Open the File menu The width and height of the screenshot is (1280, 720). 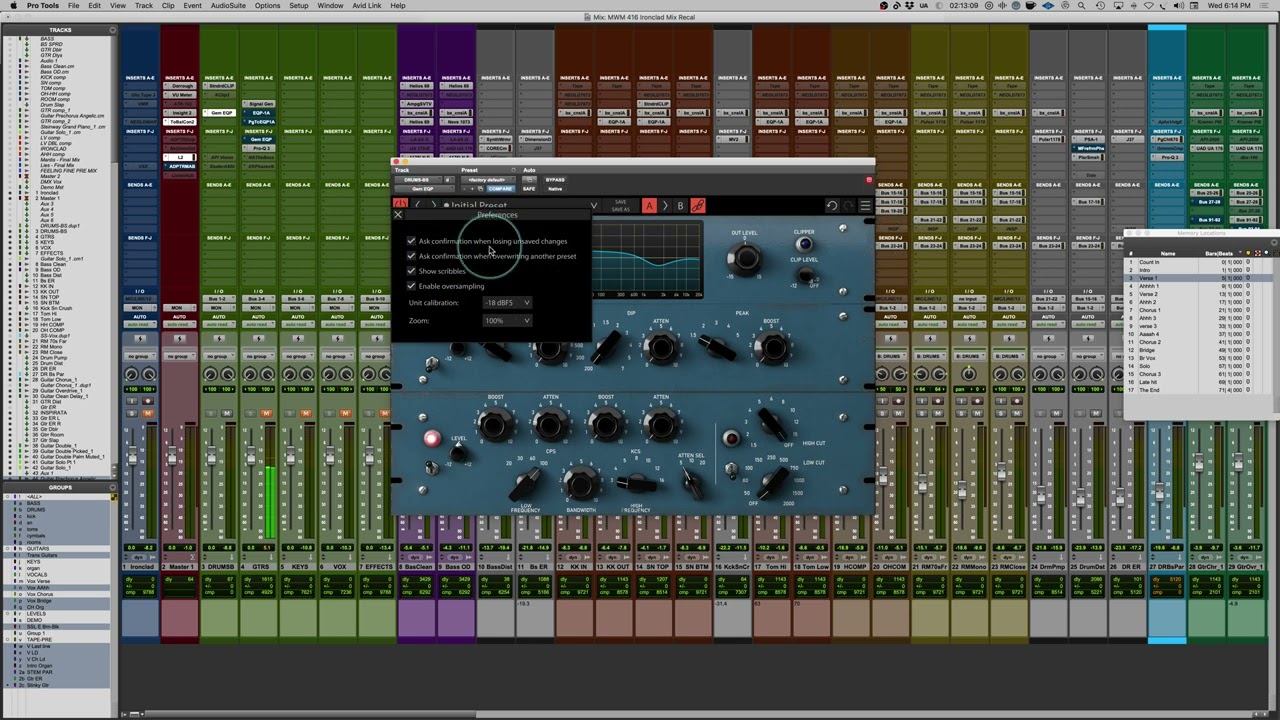(74, 6)
